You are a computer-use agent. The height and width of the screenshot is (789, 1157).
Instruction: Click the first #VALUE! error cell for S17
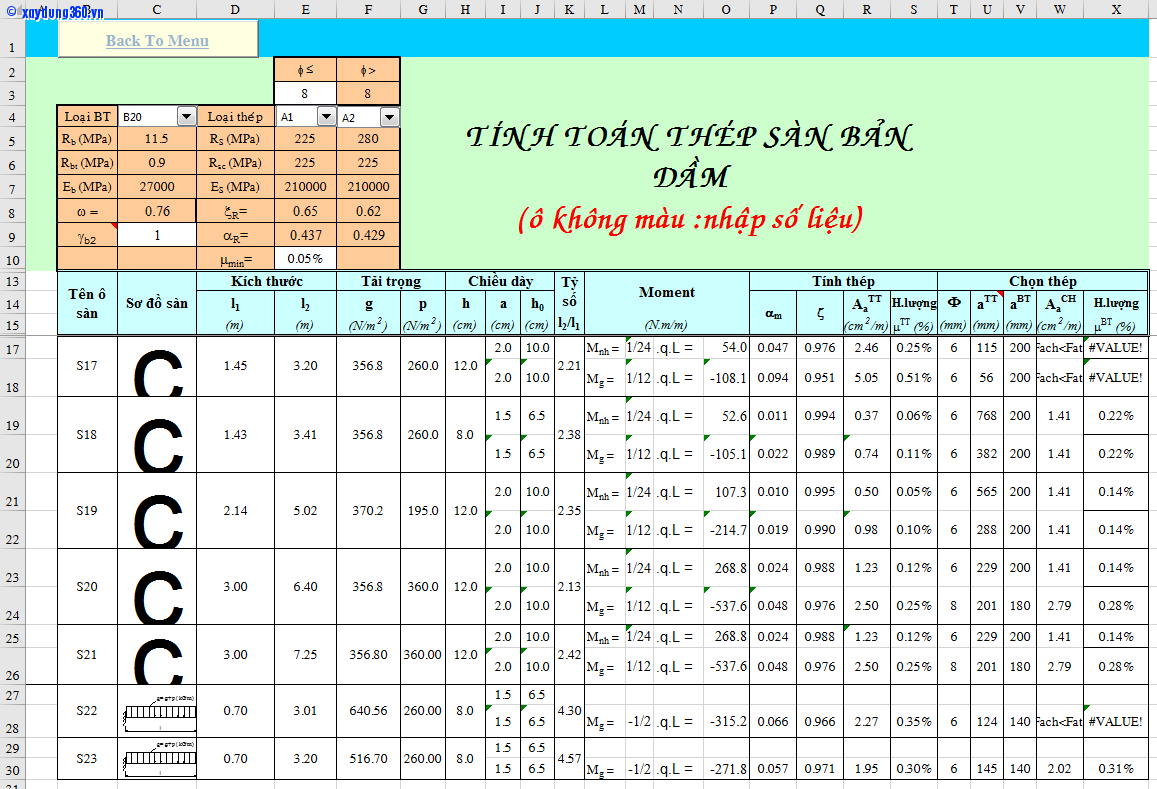[1115, 348]
